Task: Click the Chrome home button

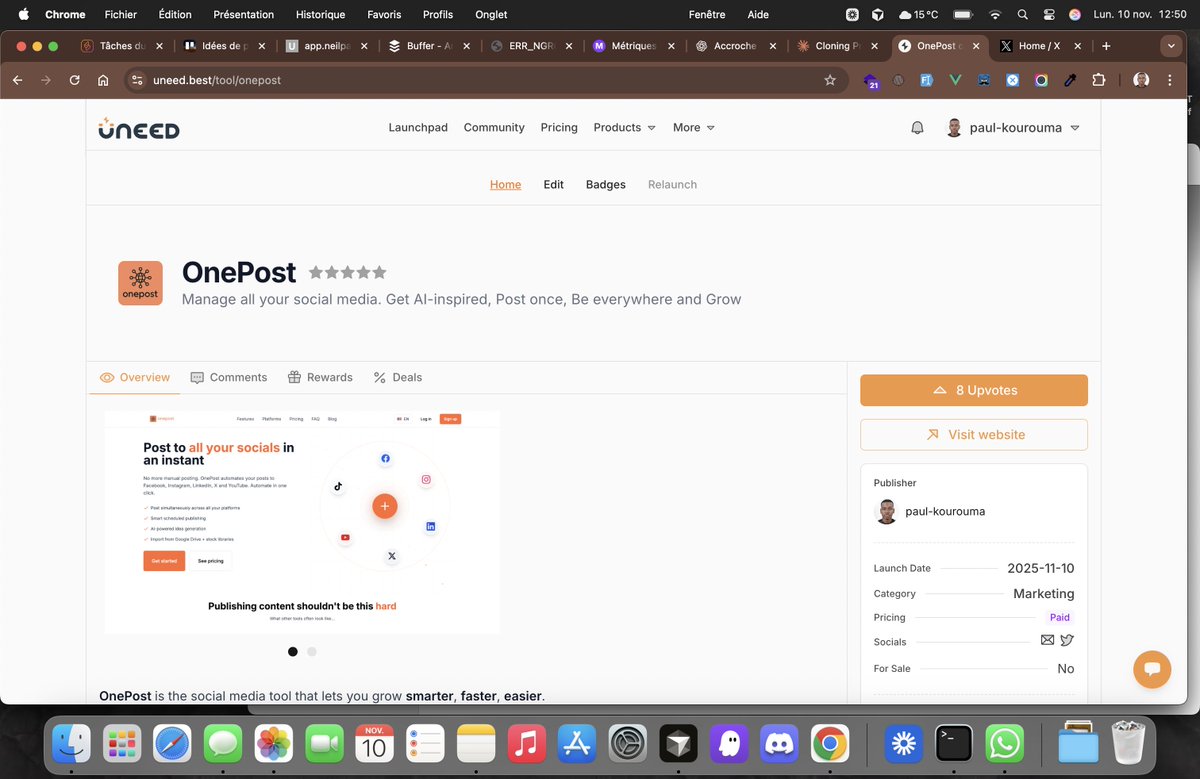Action: (x=103, y=80)
